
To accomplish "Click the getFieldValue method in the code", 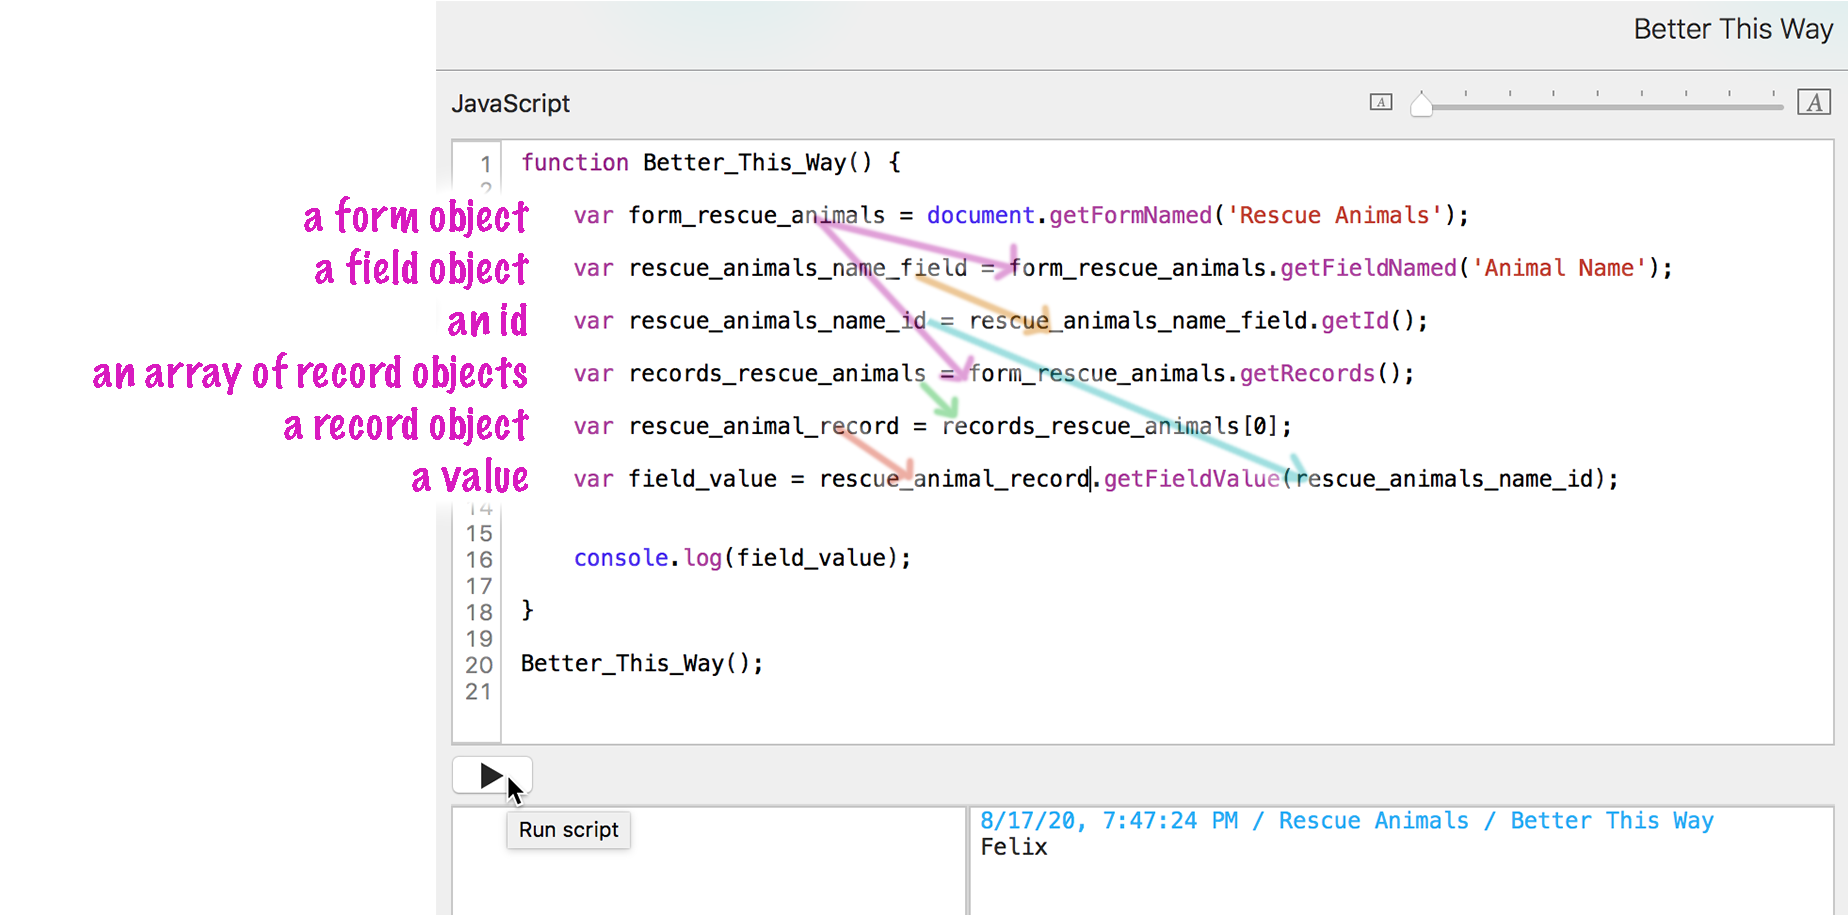I will pyautogui.click(x=1191, y=479).
